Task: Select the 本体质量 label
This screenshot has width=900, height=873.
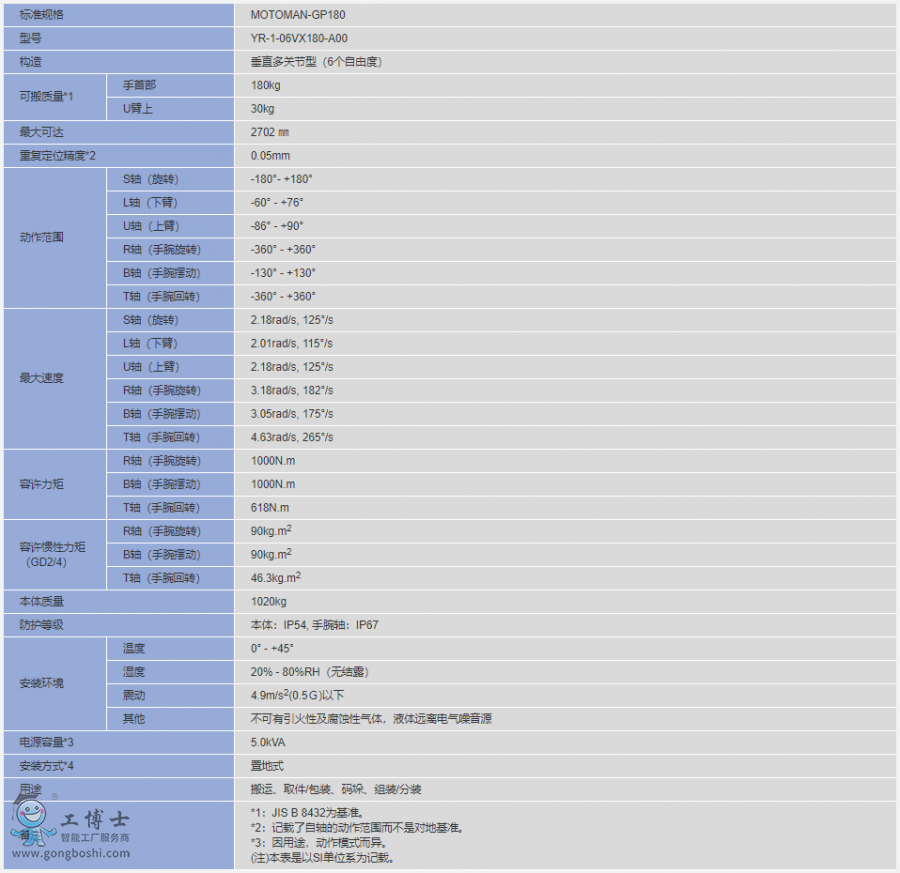Action: point(41,602)
